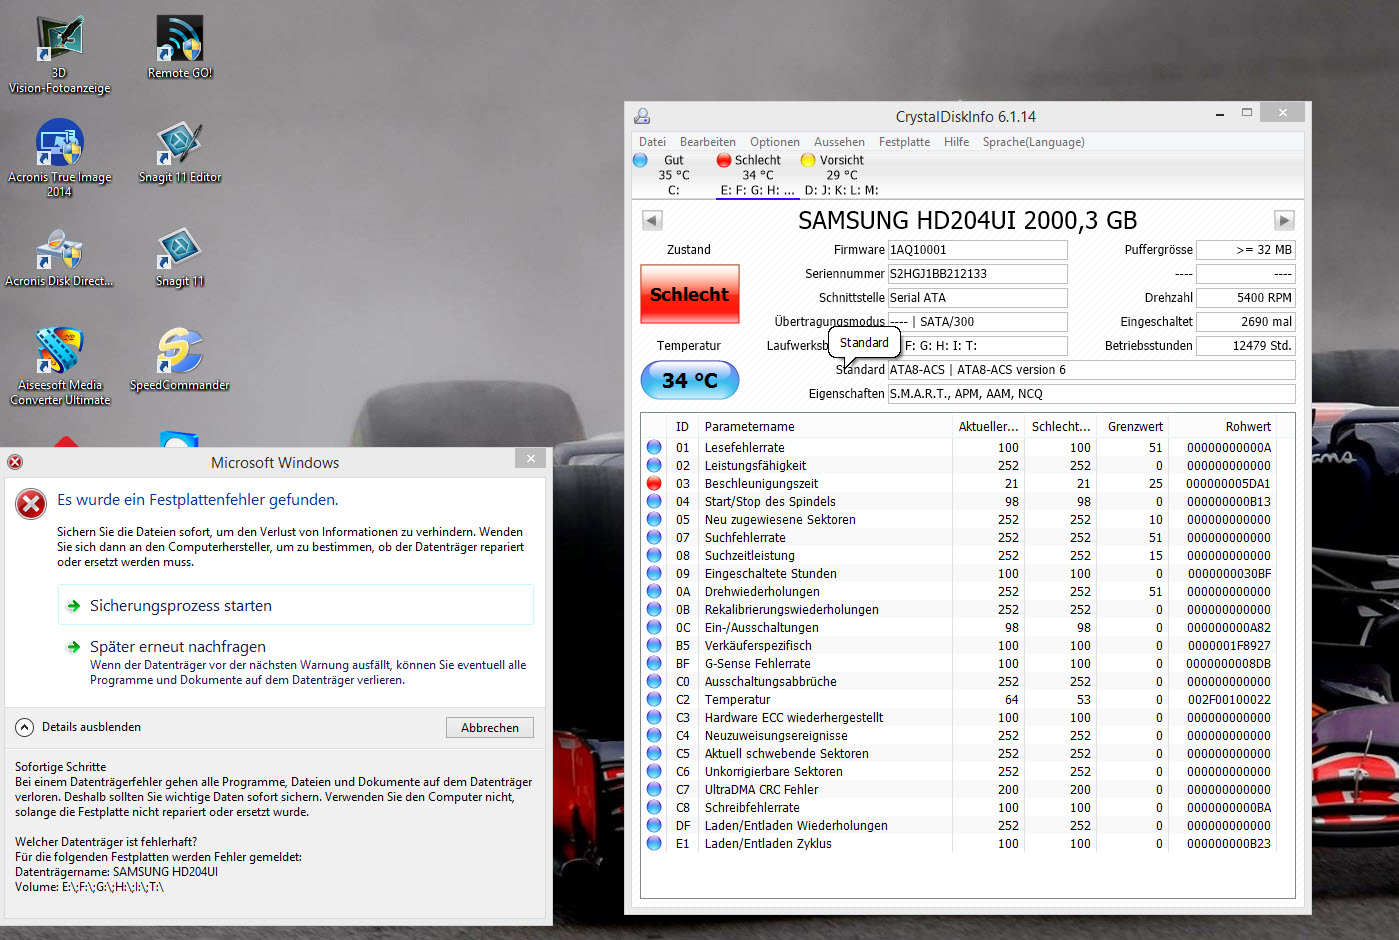The height and width of the screenshot is (940, 1399).
Task: Click the Parametername column header
Action: point(825,426)
